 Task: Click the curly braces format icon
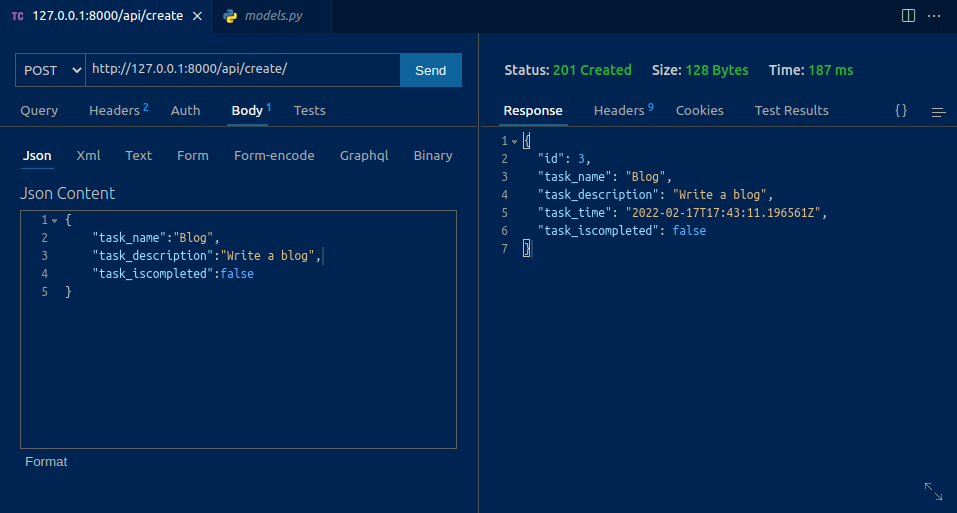pos(901,111)
